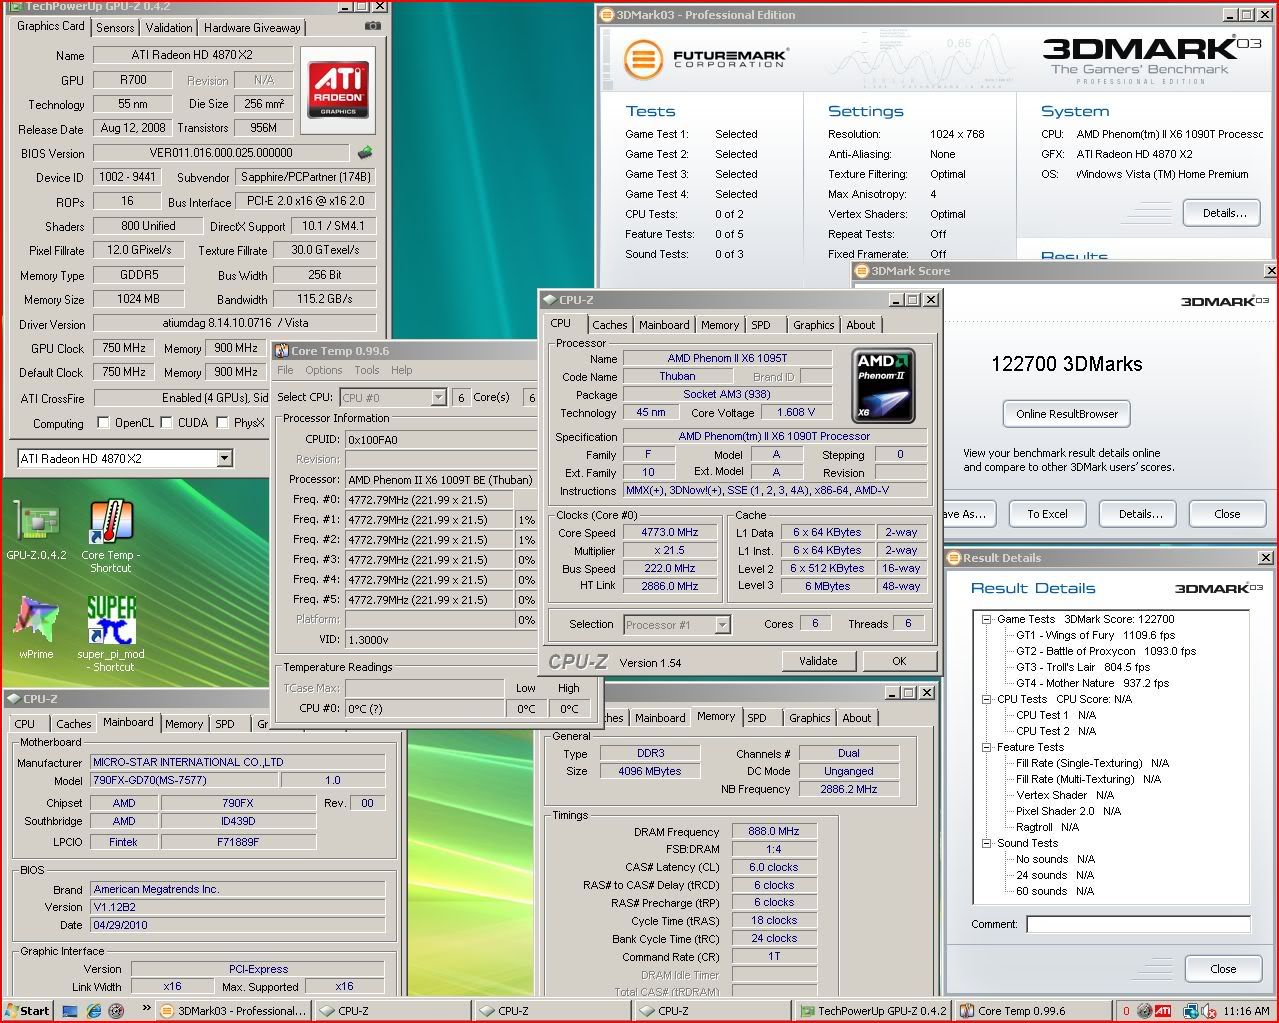Viewport: 1279px width, 1023px height.
Task: Open About tab in front CPU-Z window
Action: point(861,325)
